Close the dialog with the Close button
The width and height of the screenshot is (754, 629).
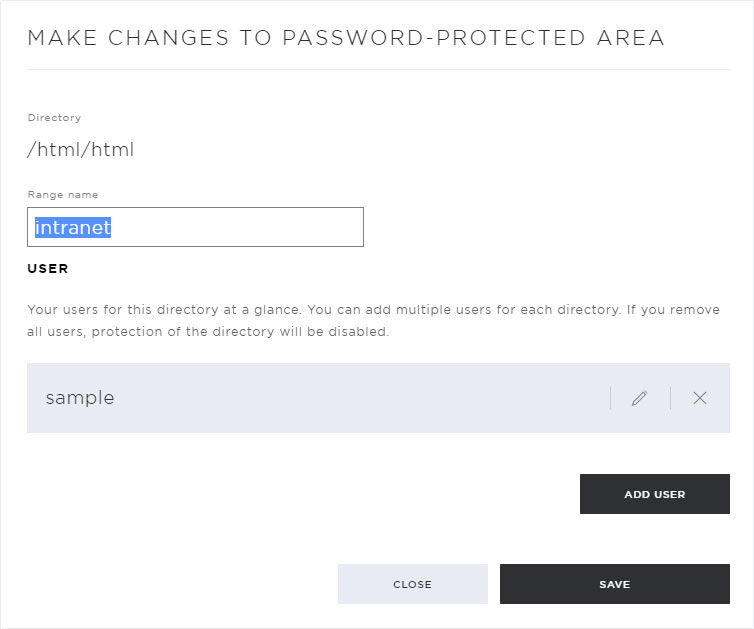coord(413,584)
